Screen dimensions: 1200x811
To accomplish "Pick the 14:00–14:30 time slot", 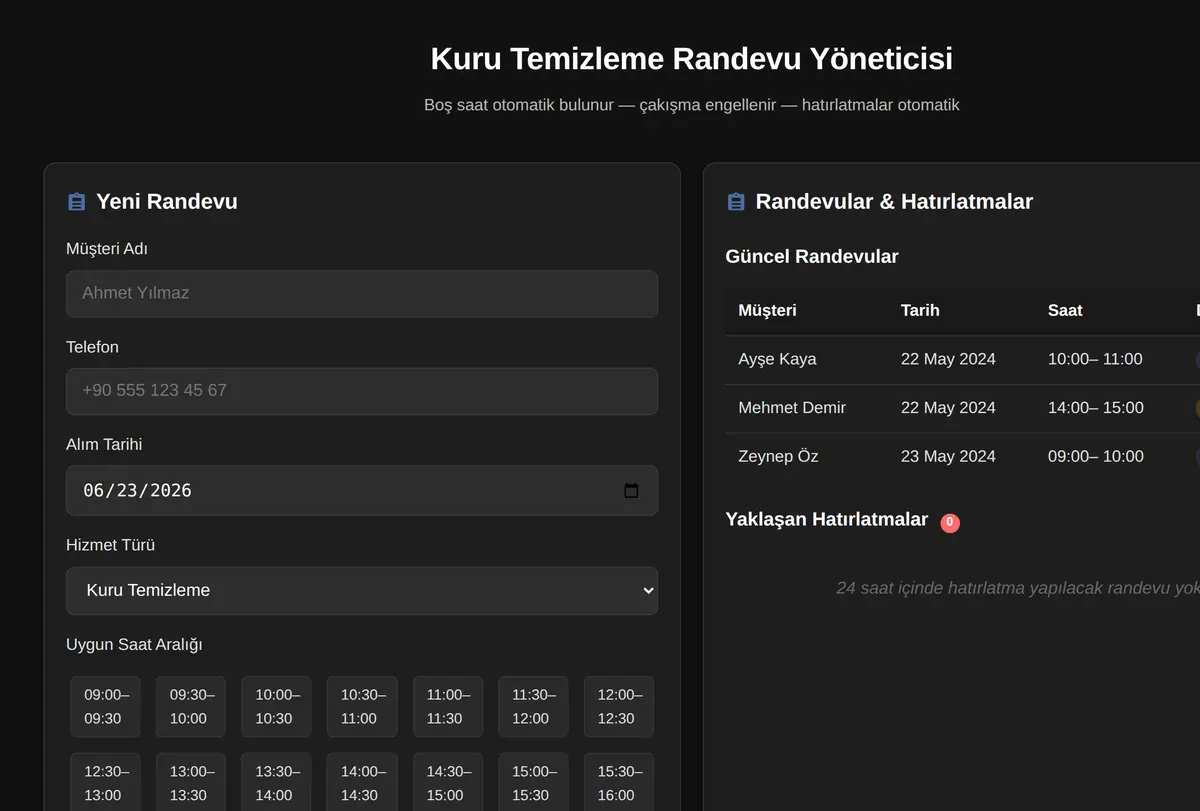I will 362,783.
